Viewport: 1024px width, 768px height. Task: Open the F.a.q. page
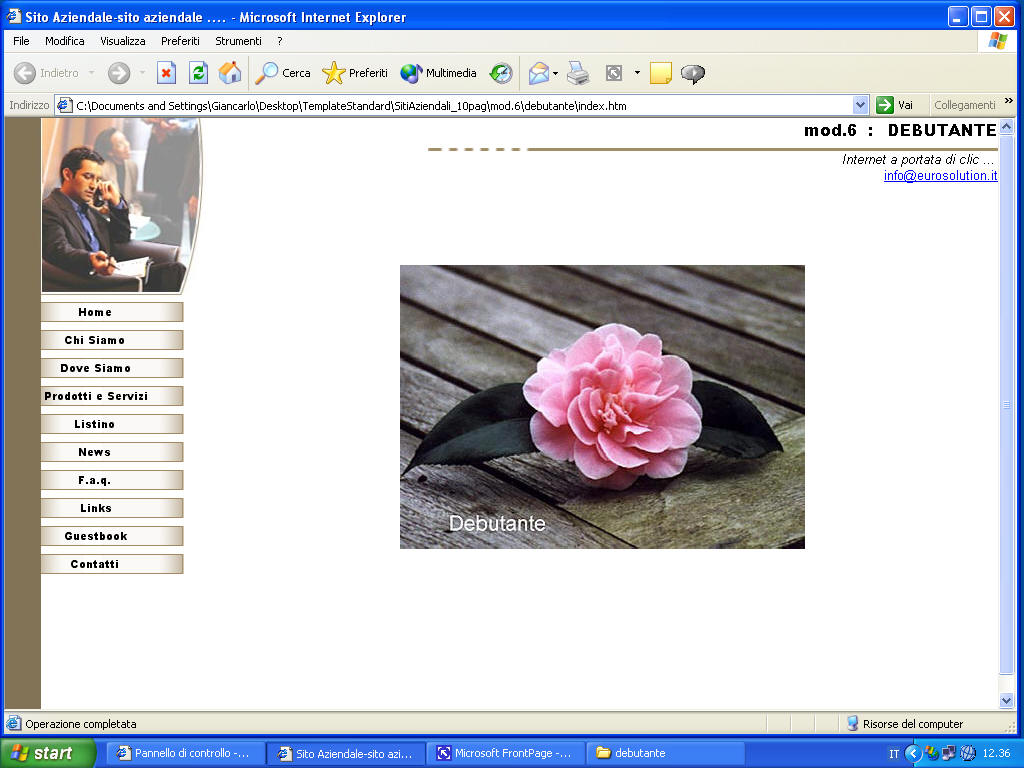[x=112, y=481]
